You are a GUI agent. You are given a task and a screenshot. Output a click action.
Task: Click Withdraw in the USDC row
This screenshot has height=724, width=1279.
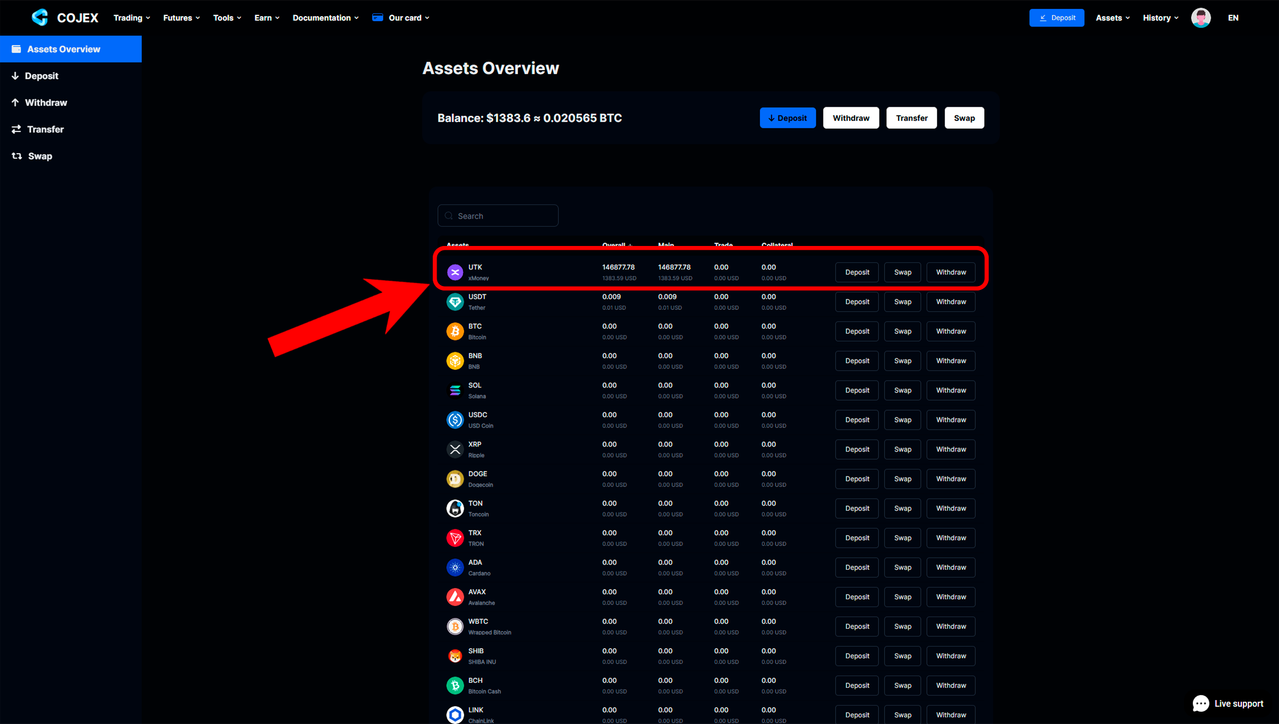click(x=951, y=420)
